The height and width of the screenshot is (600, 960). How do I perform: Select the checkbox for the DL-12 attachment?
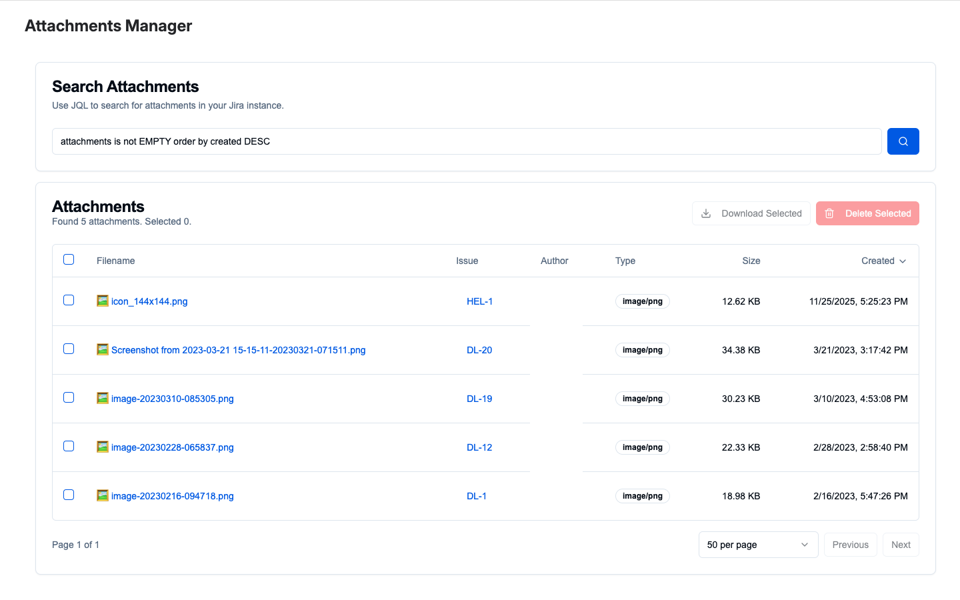tap(69, 446)
